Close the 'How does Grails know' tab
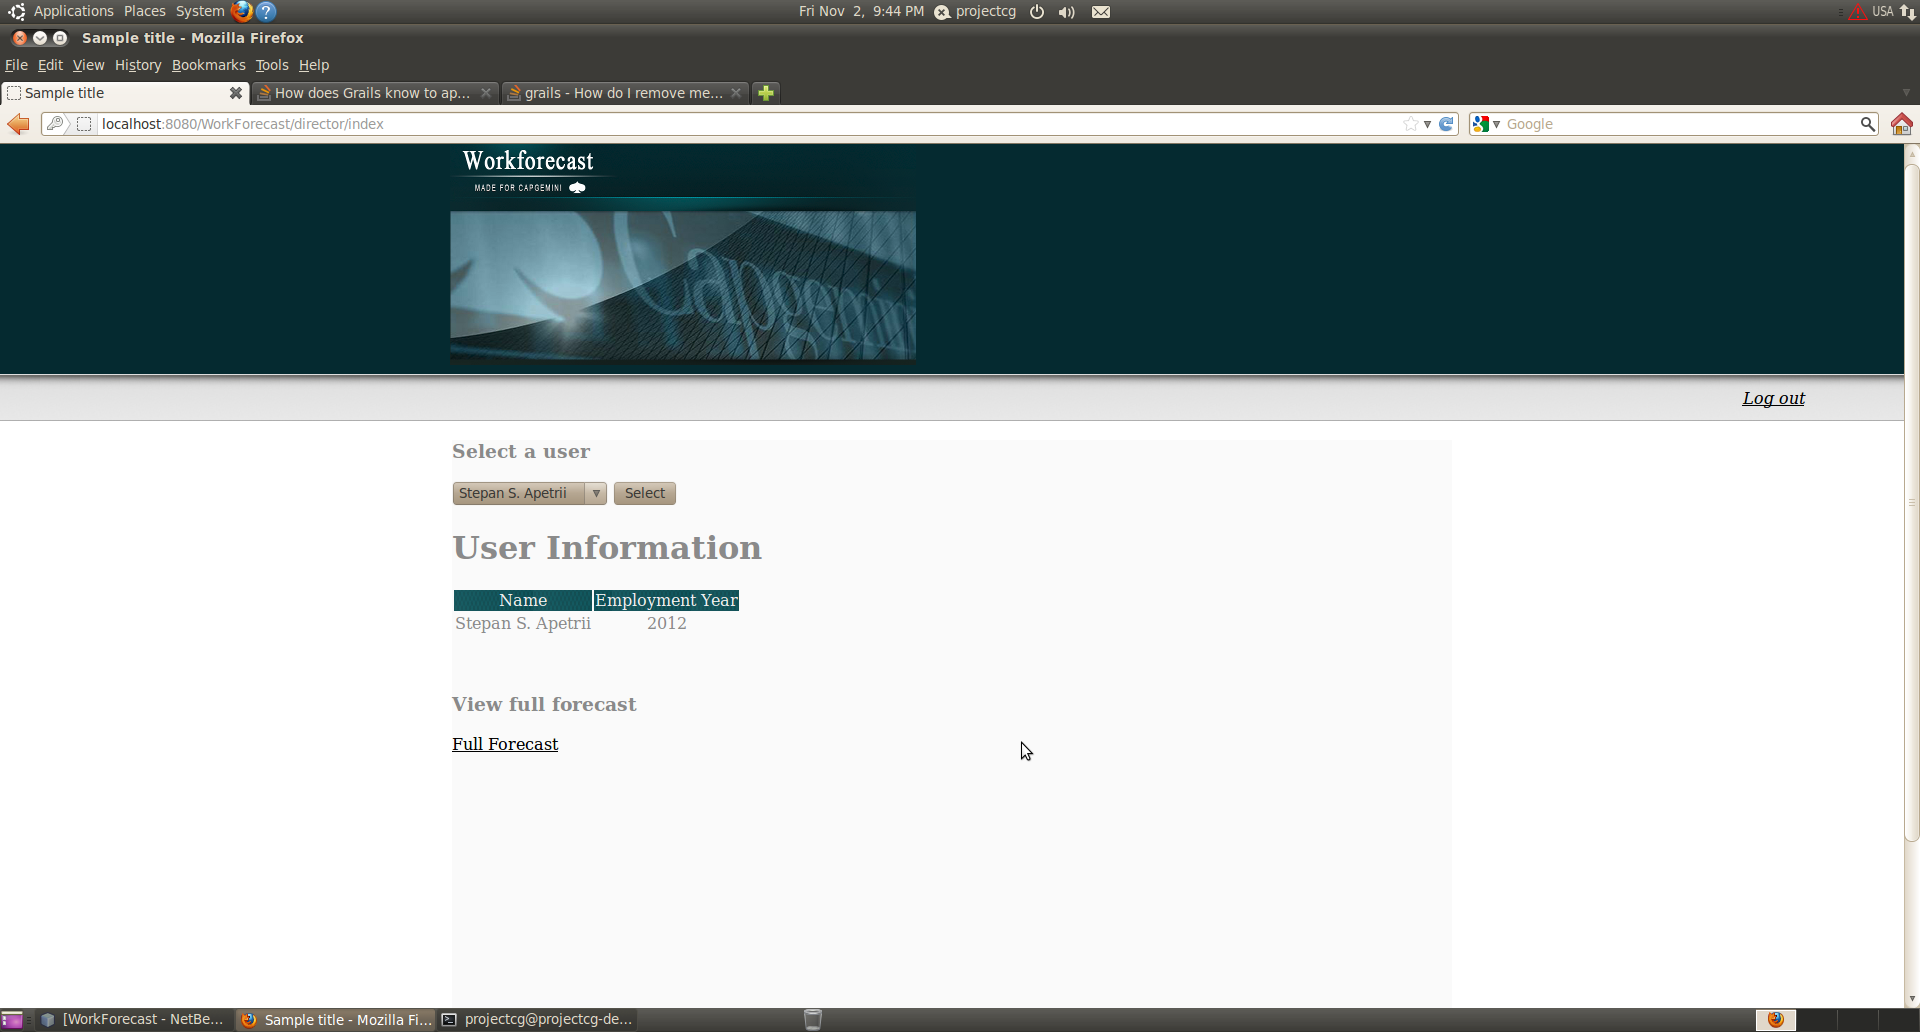 [486, 93]
